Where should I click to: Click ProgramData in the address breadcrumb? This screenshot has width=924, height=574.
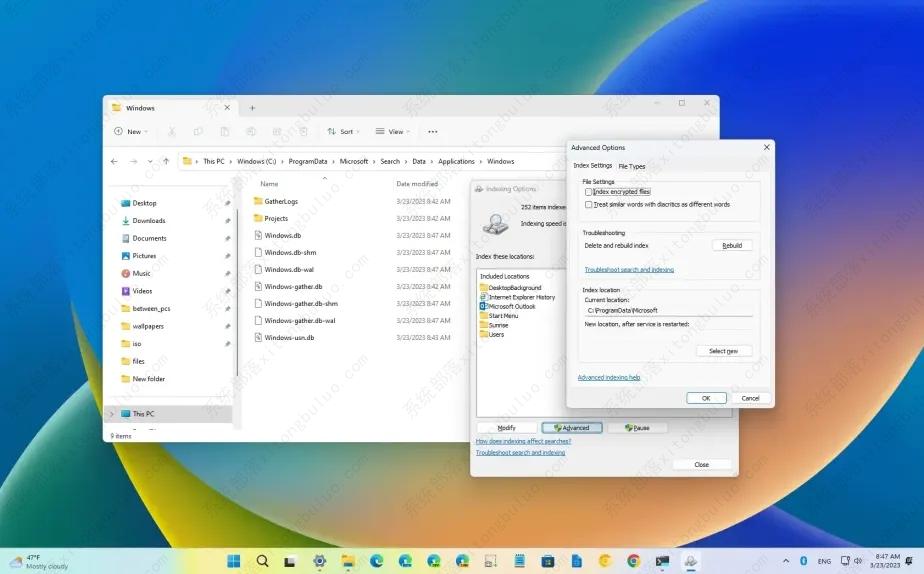pyautogui.click(x=308, y=161)
